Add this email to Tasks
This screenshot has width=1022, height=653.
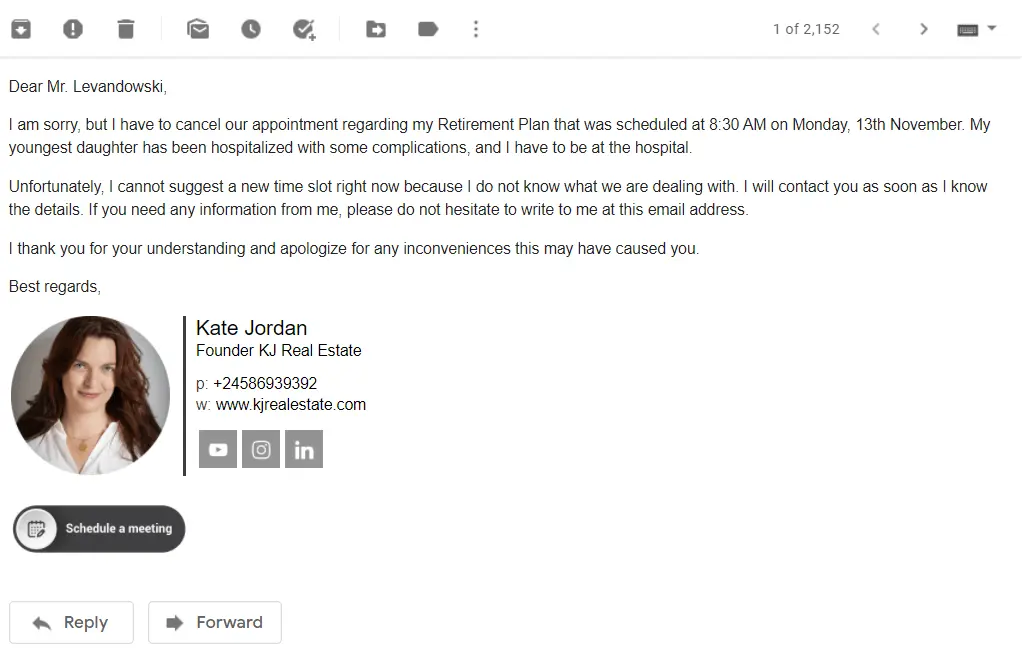point(303,28)
